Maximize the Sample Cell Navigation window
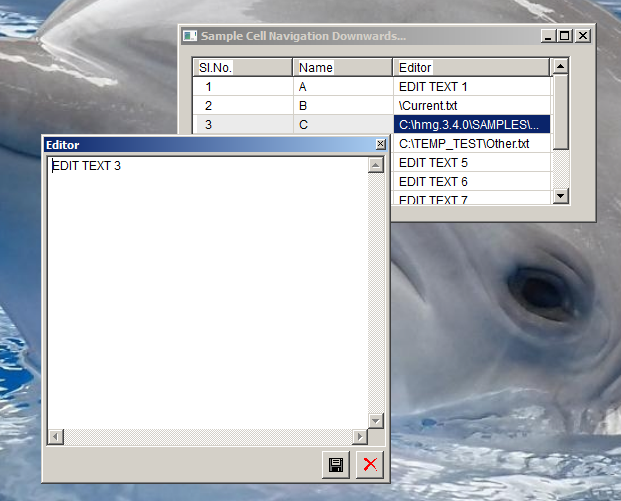 click(x=564, y=36)
